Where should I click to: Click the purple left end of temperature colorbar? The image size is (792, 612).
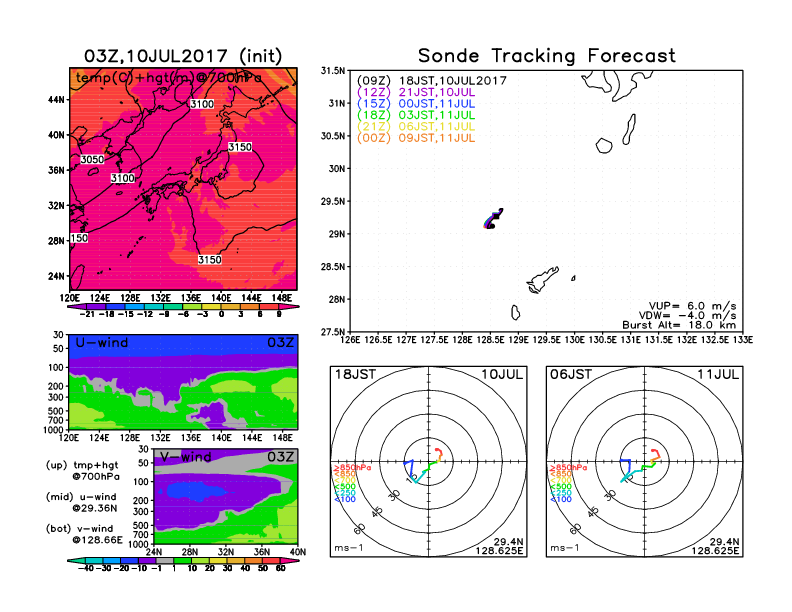[77, 306]
